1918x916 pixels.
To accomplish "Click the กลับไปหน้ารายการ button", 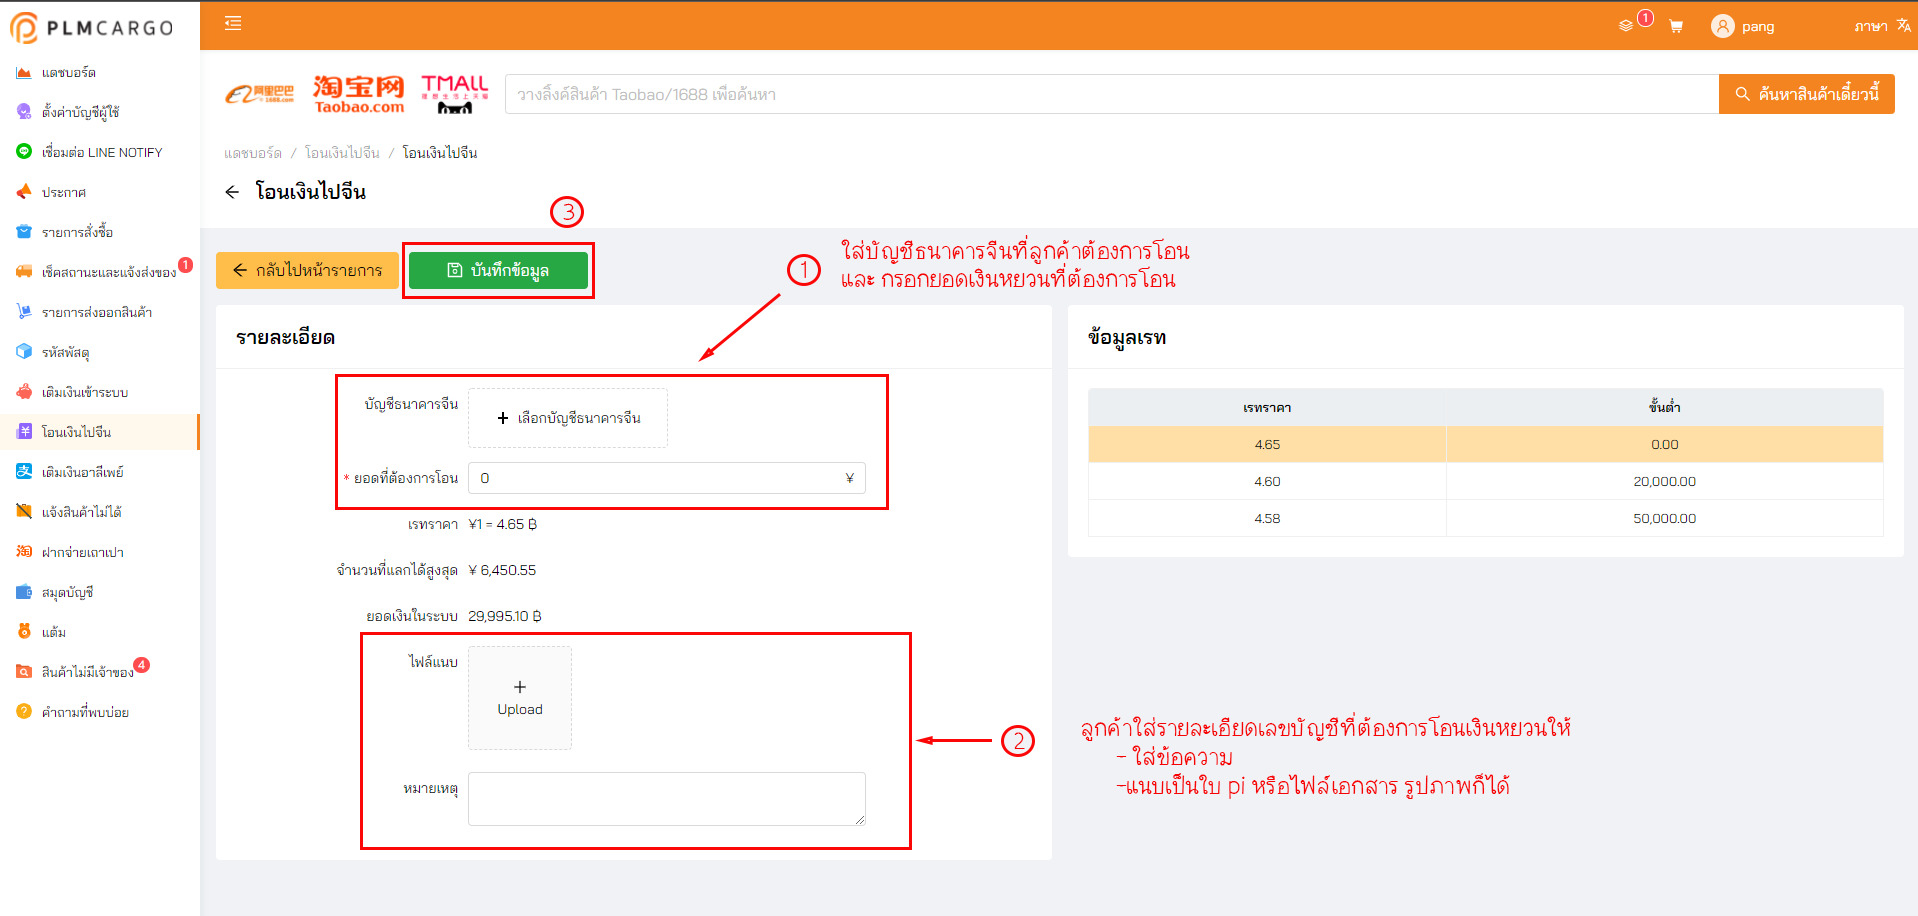I will 307,270.
